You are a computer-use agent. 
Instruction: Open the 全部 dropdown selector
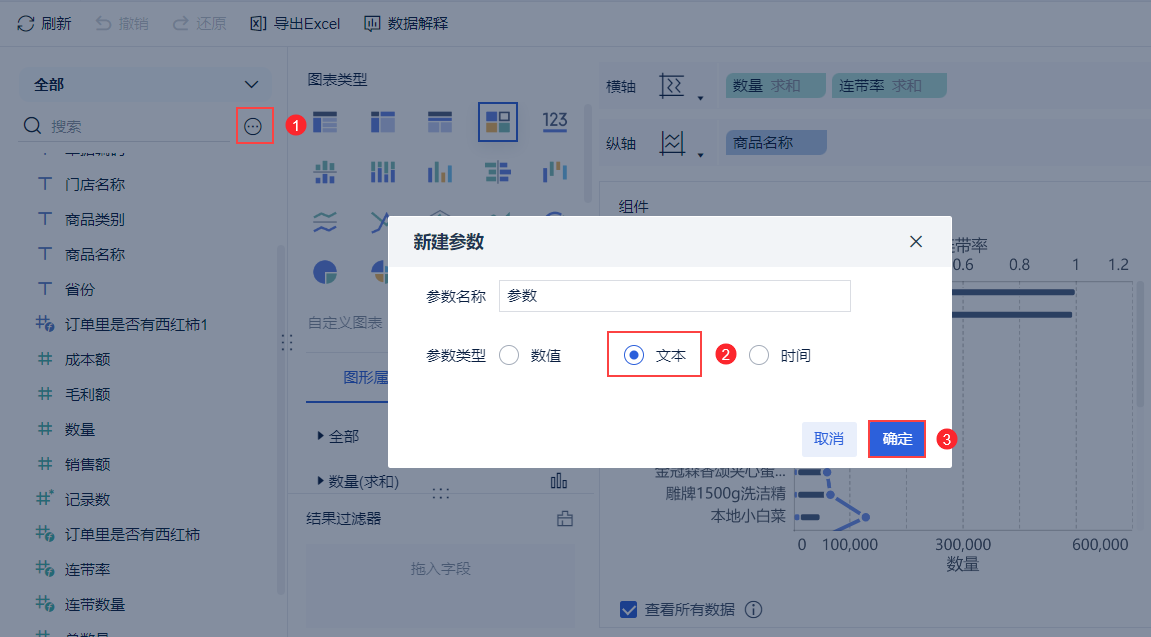(x=145, y=84)
